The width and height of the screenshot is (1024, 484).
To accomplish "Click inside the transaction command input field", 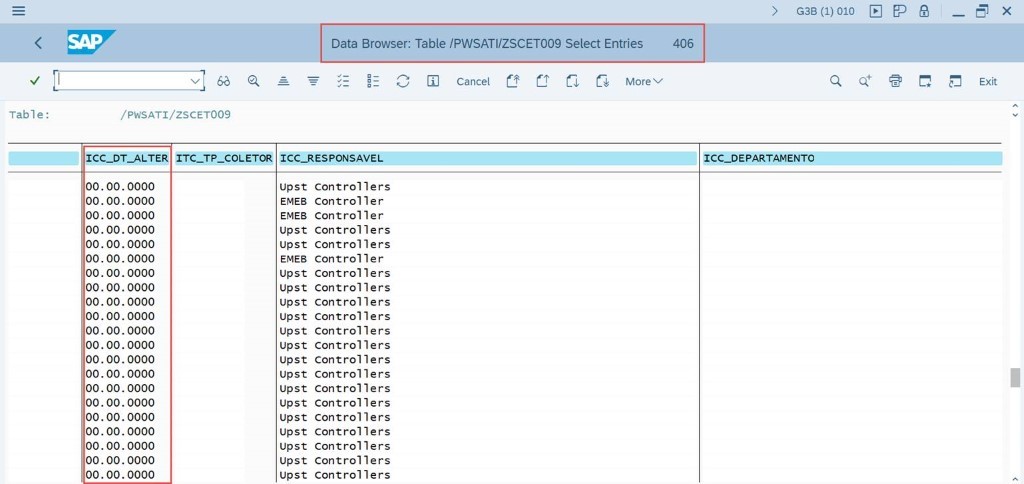I will [x=120, y=81].
